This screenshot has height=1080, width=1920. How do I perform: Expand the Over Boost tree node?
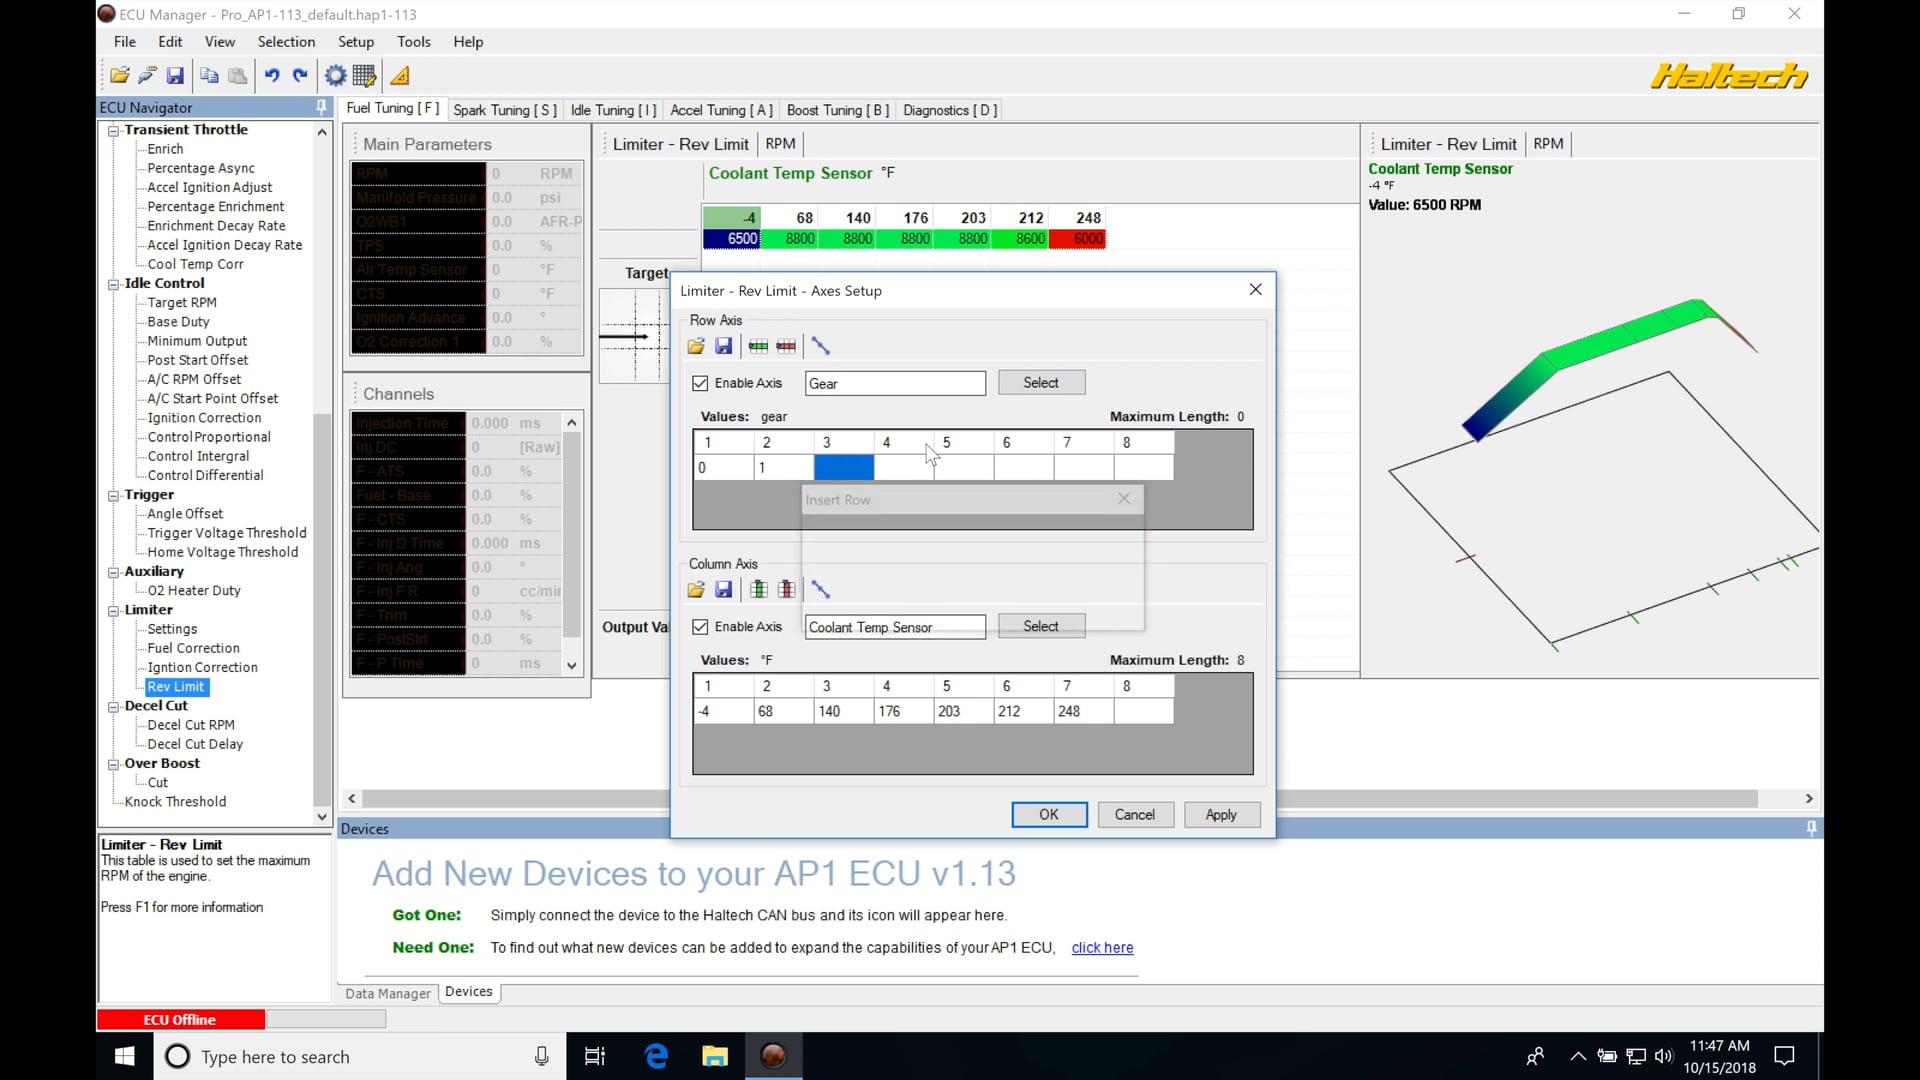113,763
